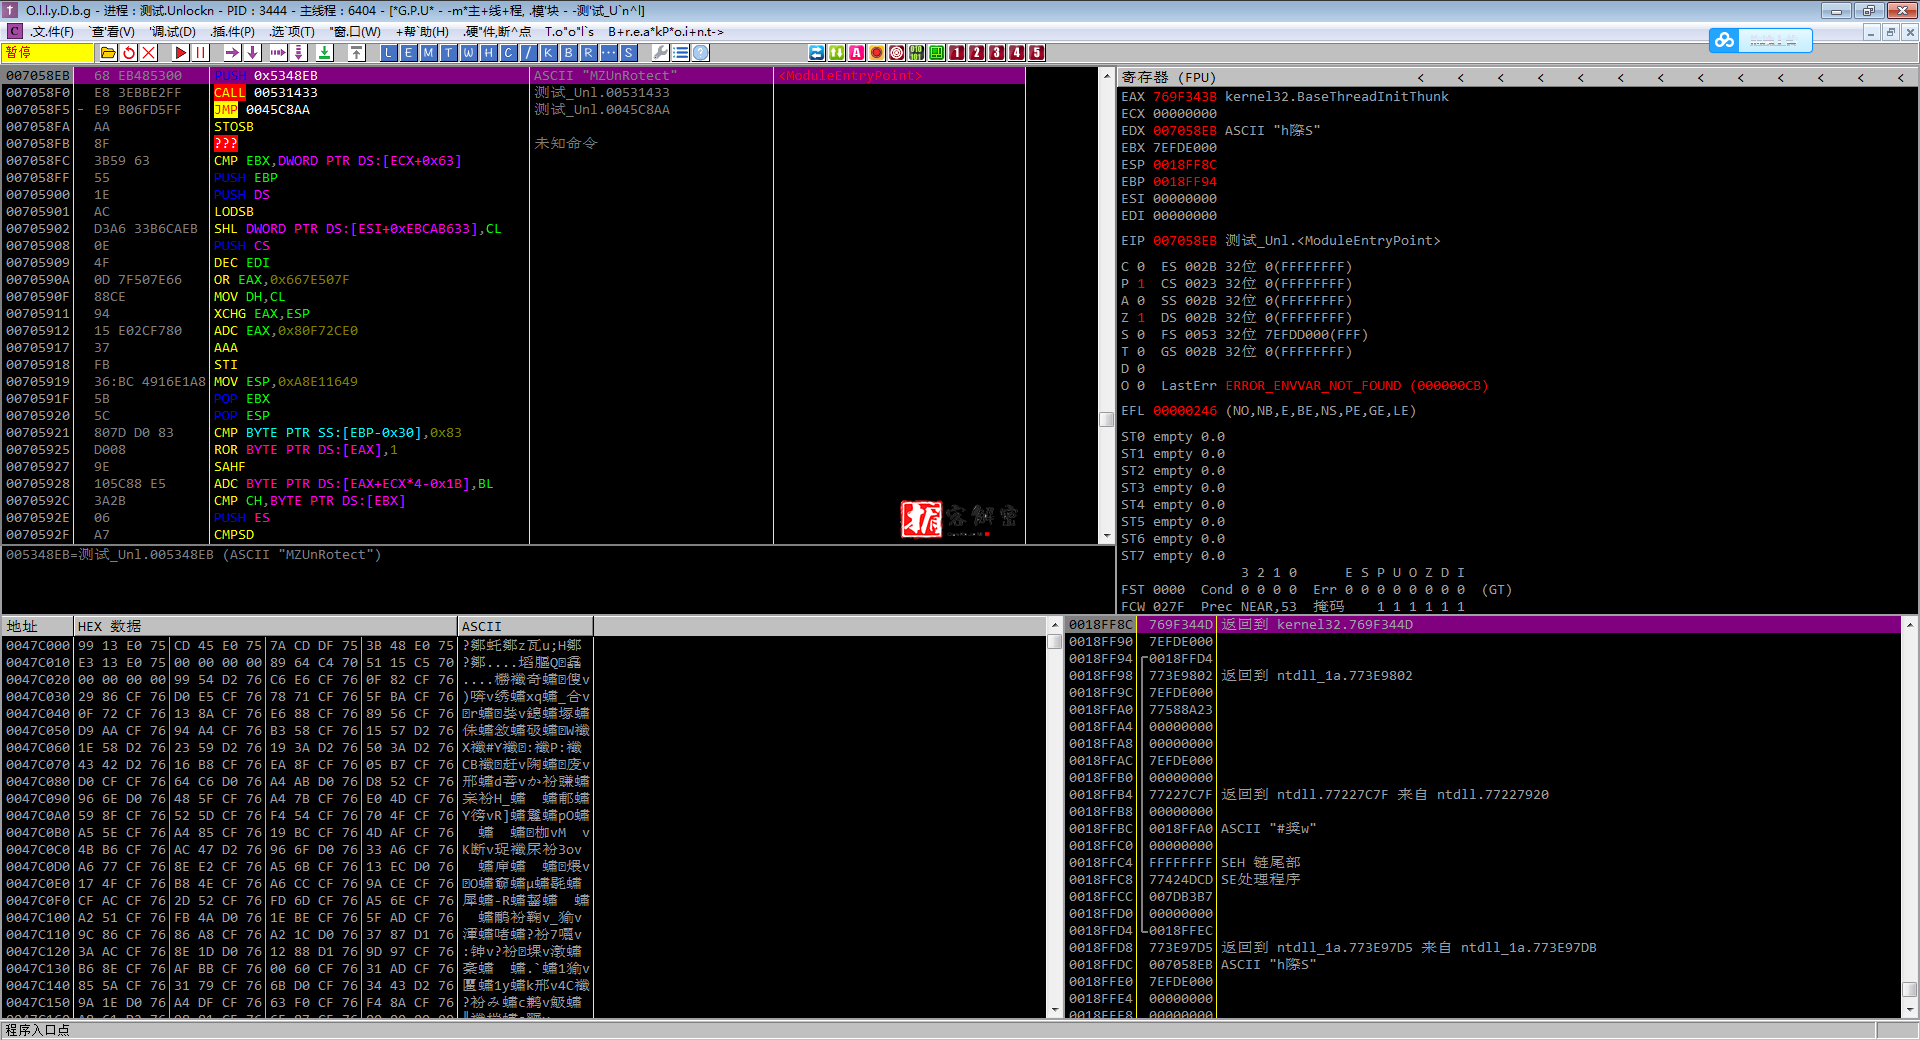
Task: Open the Tools menu
Action: coord(569,32)
